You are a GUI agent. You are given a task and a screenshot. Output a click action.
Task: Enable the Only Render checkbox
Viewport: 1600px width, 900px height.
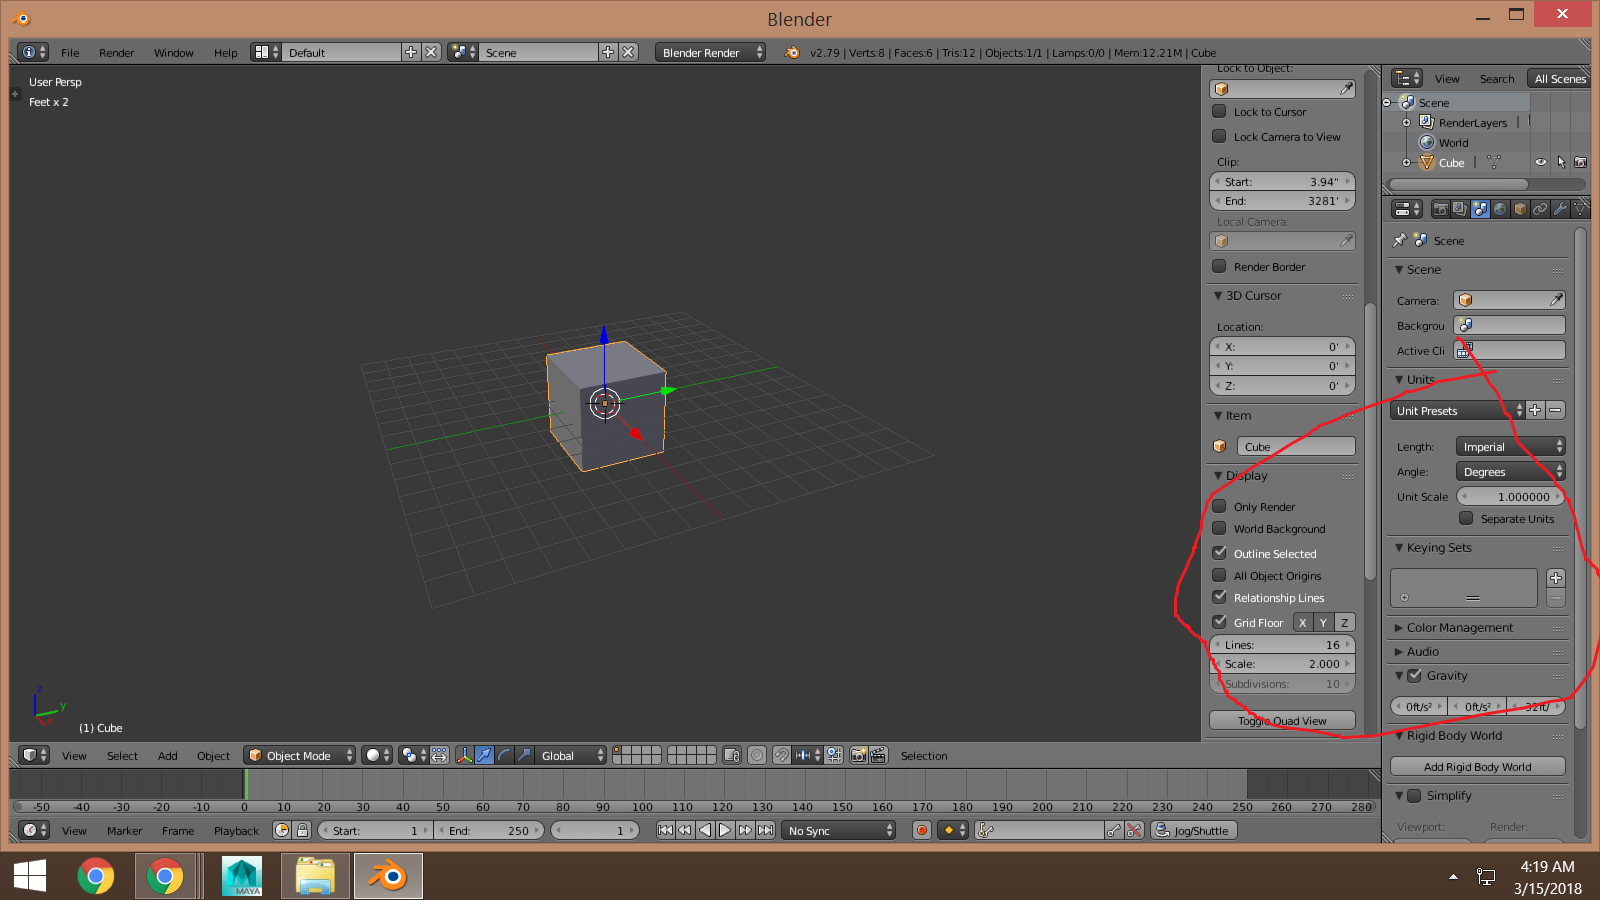(1219, 506)
